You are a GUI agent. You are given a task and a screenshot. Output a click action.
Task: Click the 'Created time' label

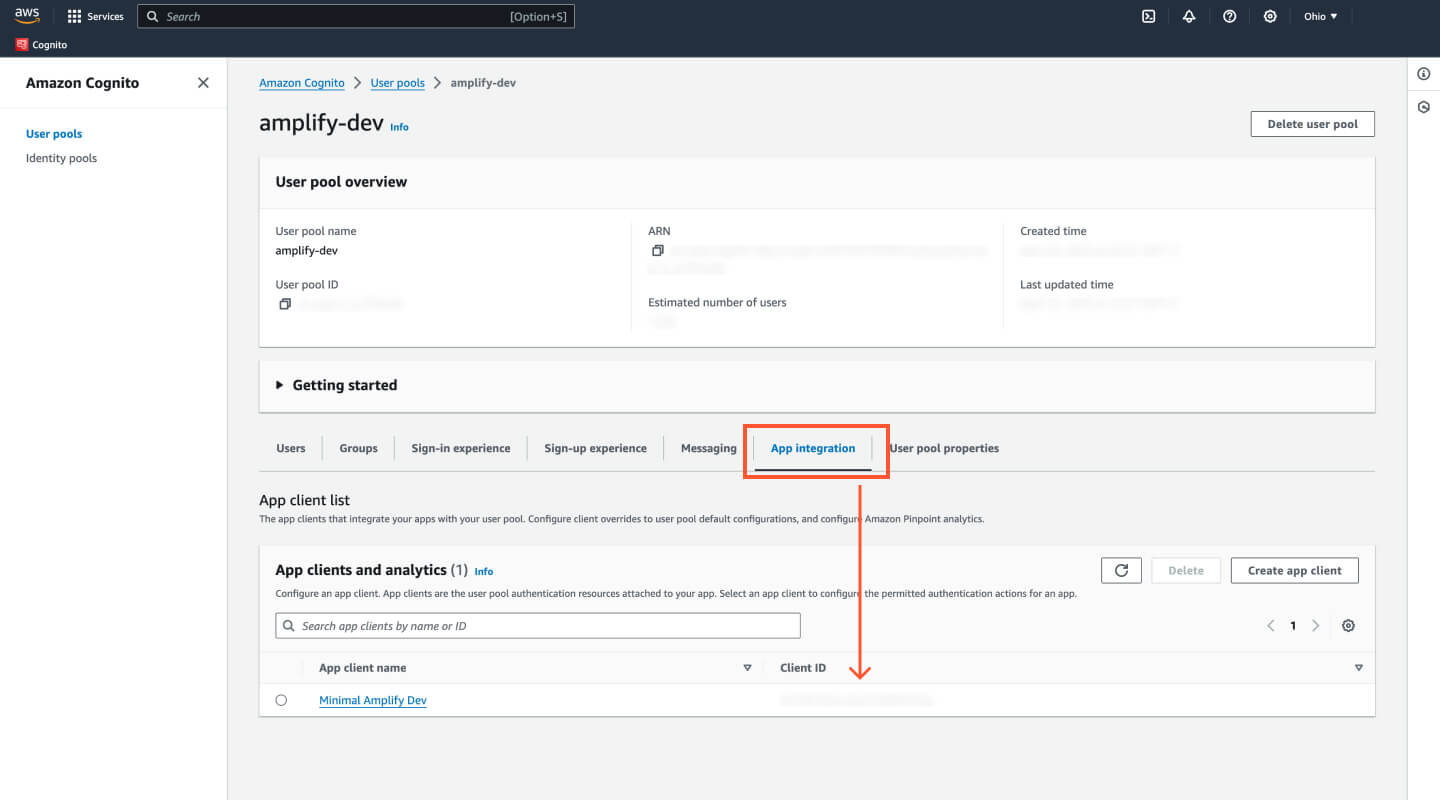tap(1053, 231)
